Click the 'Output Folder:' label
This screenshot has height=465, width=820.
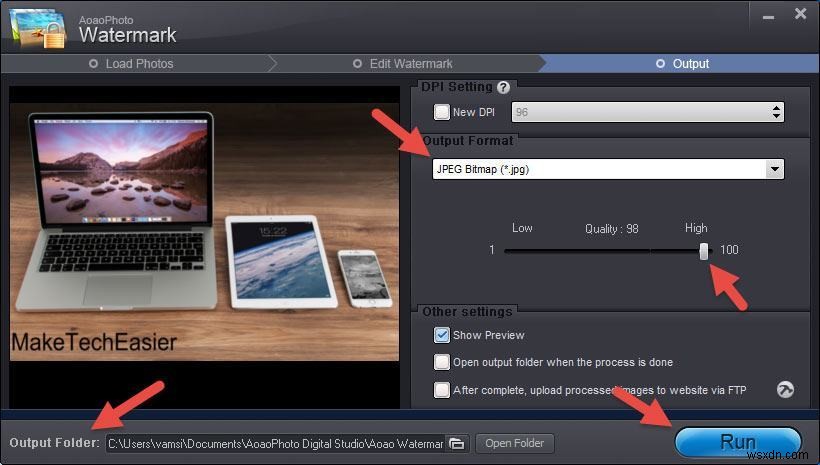pyautogui.click(x=54, y=443)
